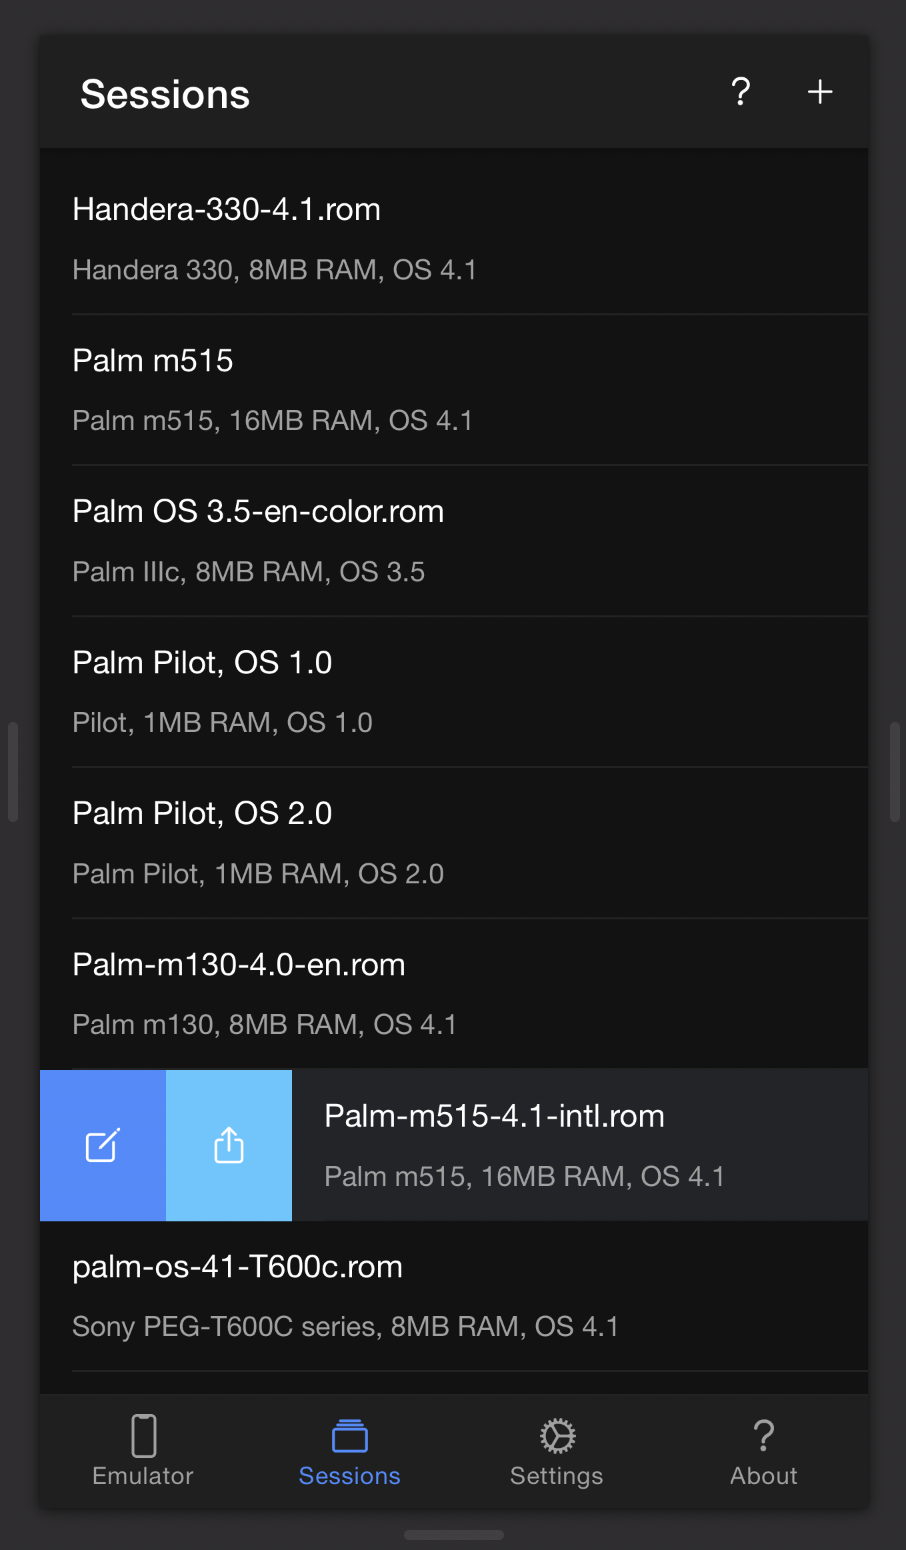This screenshot has width=906, height=1550.
Task: Open the Palm Pilot, OS 1.0 session
Action: point(453,690)
